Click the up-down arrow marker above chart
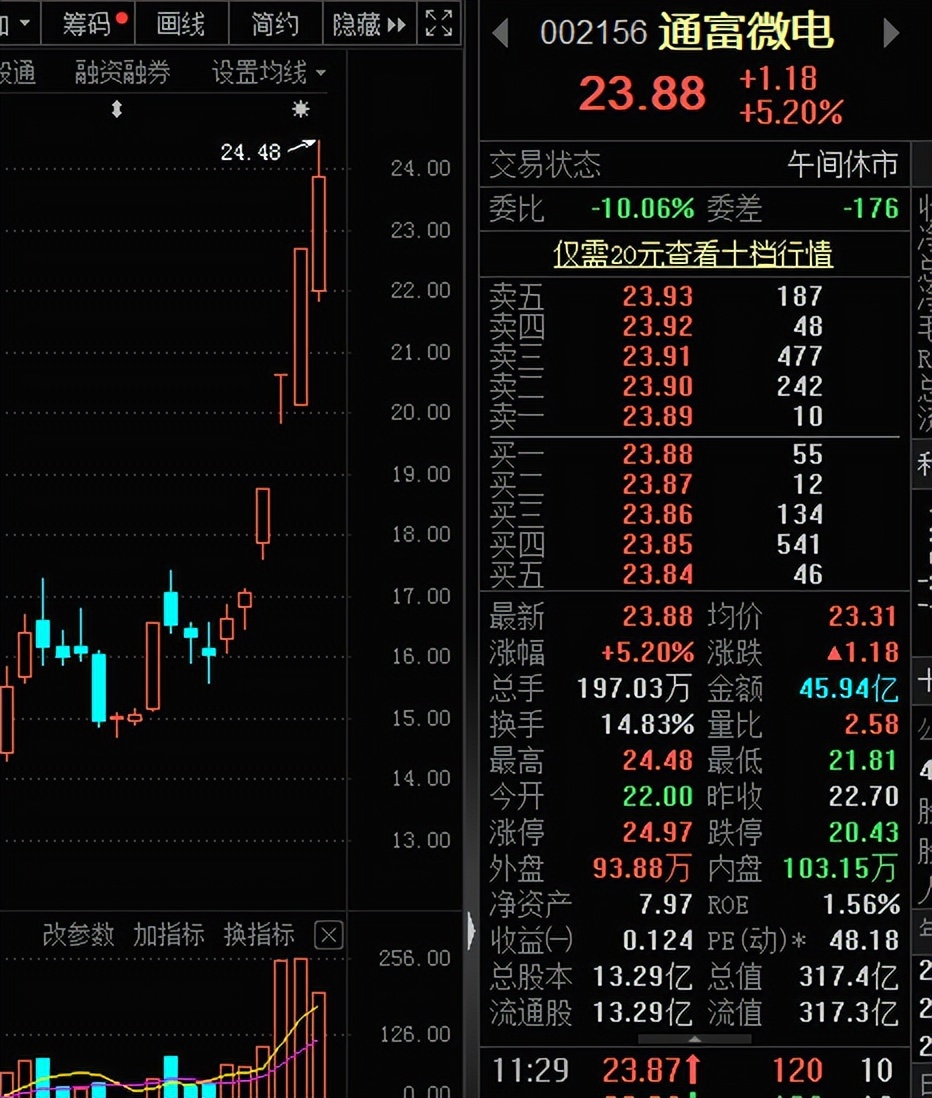Image resolution: width=932 pixels, height=1098 pixels. (116, 109)
